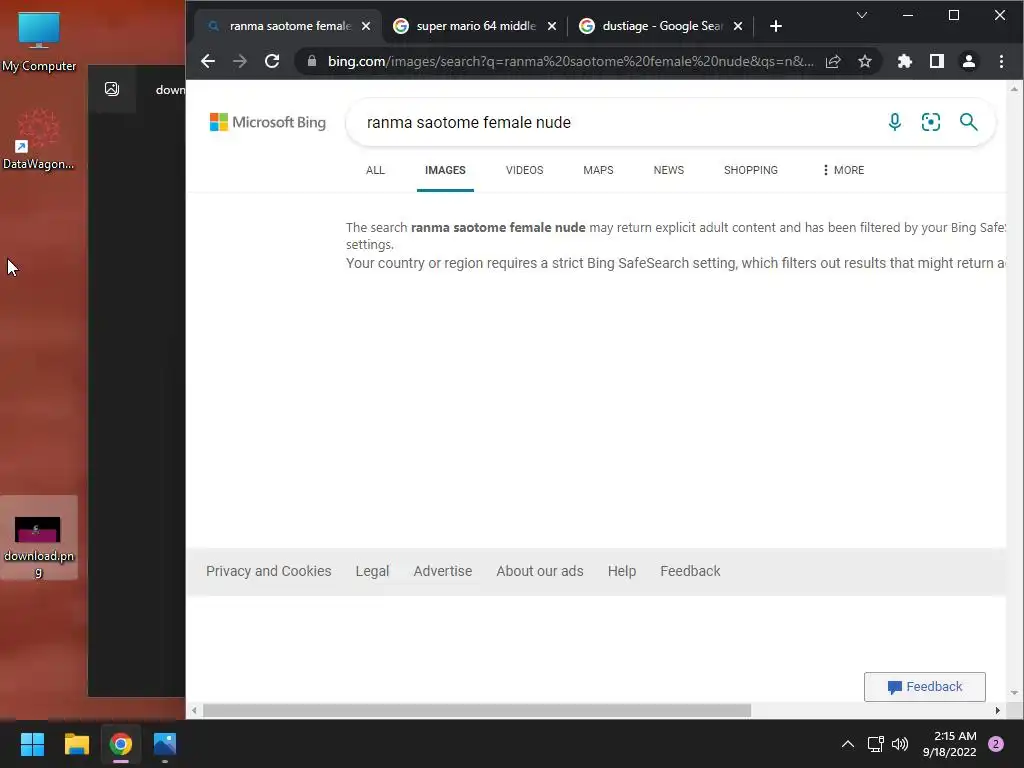
Task: Click the horizontal scrollbar left arrow
Action: 194,710
